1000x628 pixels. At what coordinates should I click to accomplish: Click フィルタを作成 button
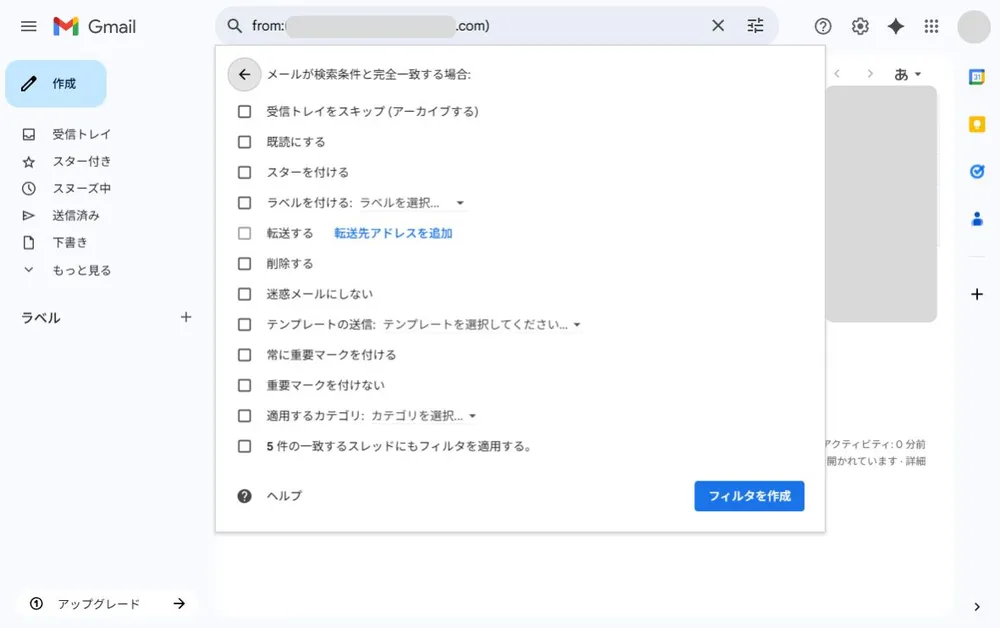click(x=749, y=496)
